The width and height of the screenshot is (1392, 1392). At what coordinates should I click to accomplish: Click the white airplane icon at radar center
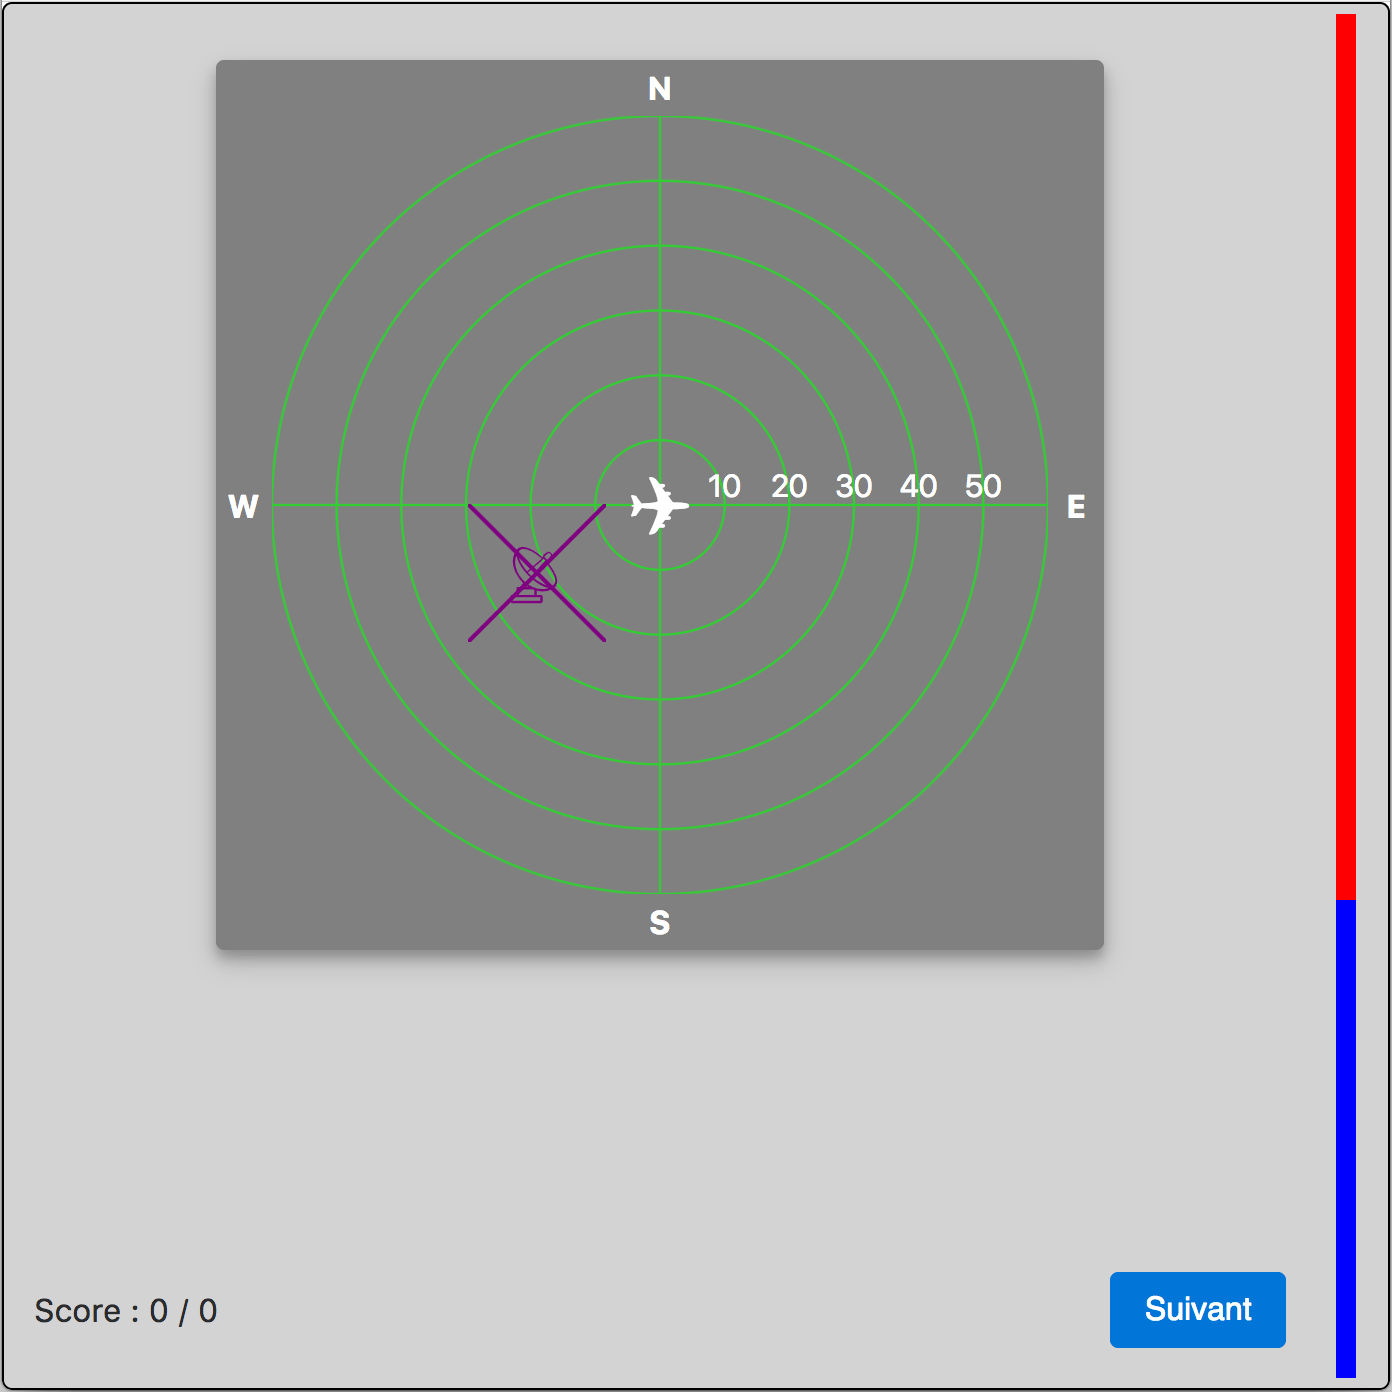659,505
